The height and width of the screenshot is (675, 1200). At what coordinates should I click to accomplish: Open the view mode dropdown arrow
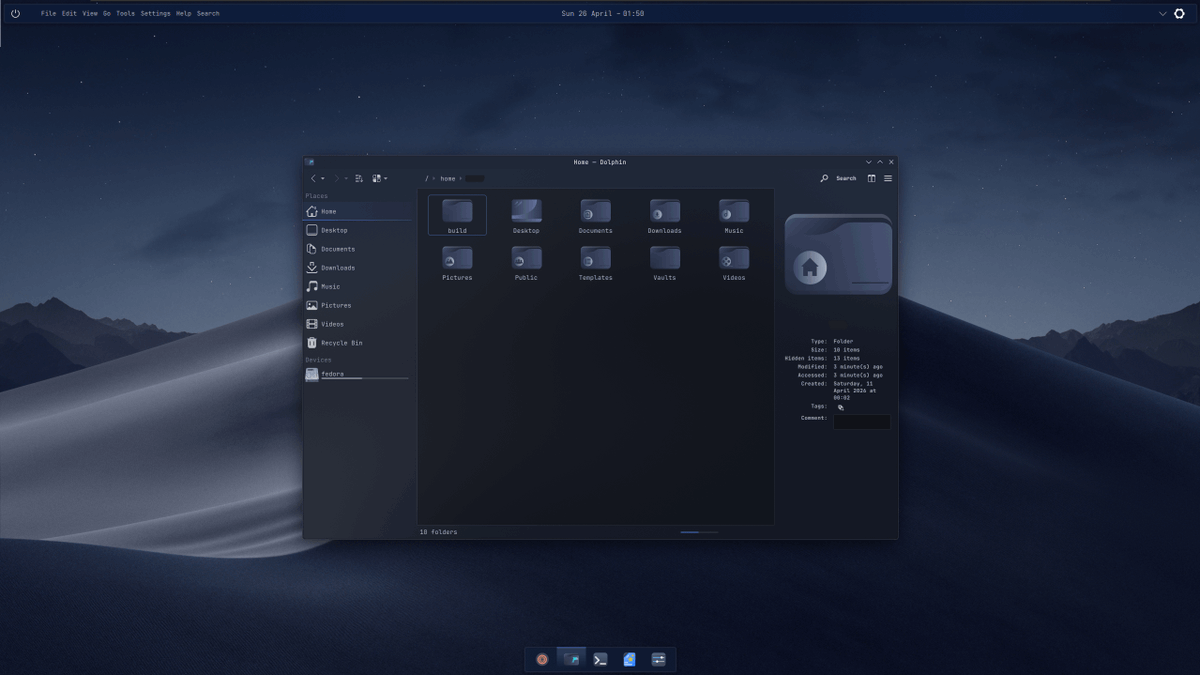tap(384, 178)
